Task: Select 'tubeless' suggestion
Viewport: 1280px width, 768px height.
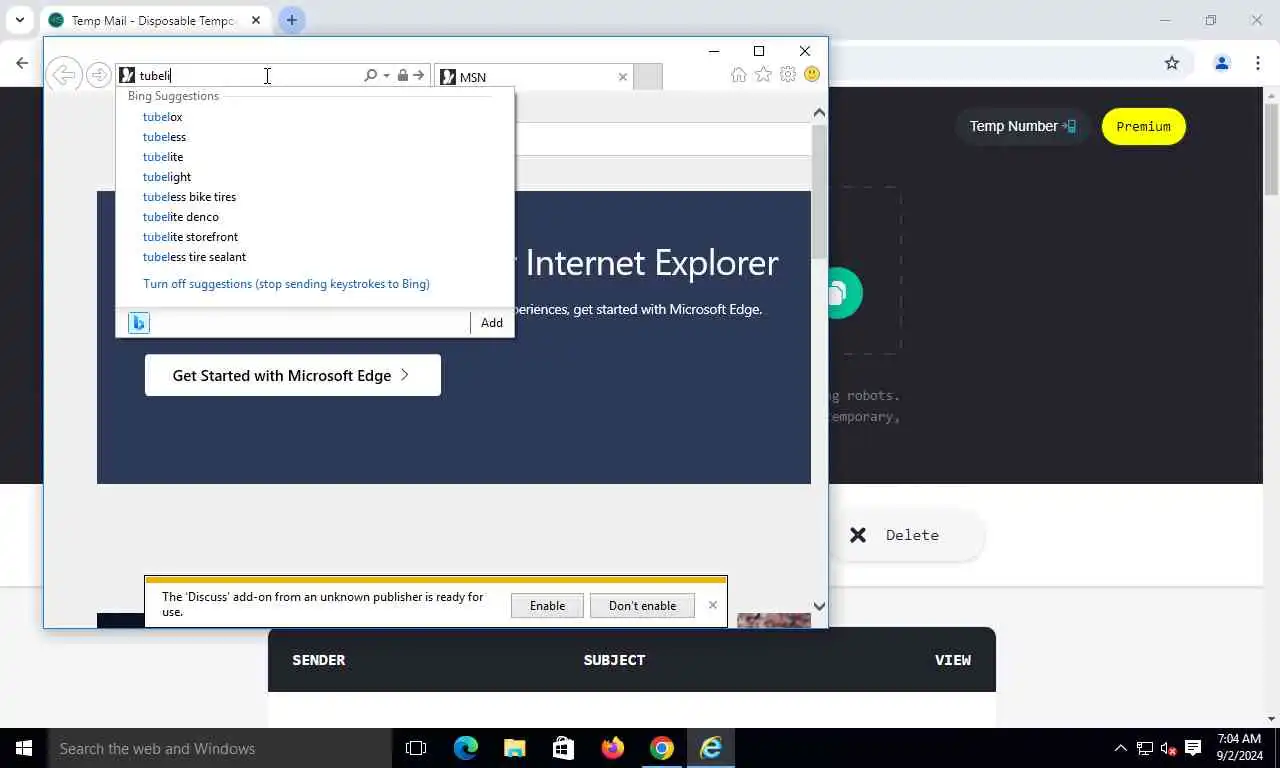Action: tap(164, 137)
